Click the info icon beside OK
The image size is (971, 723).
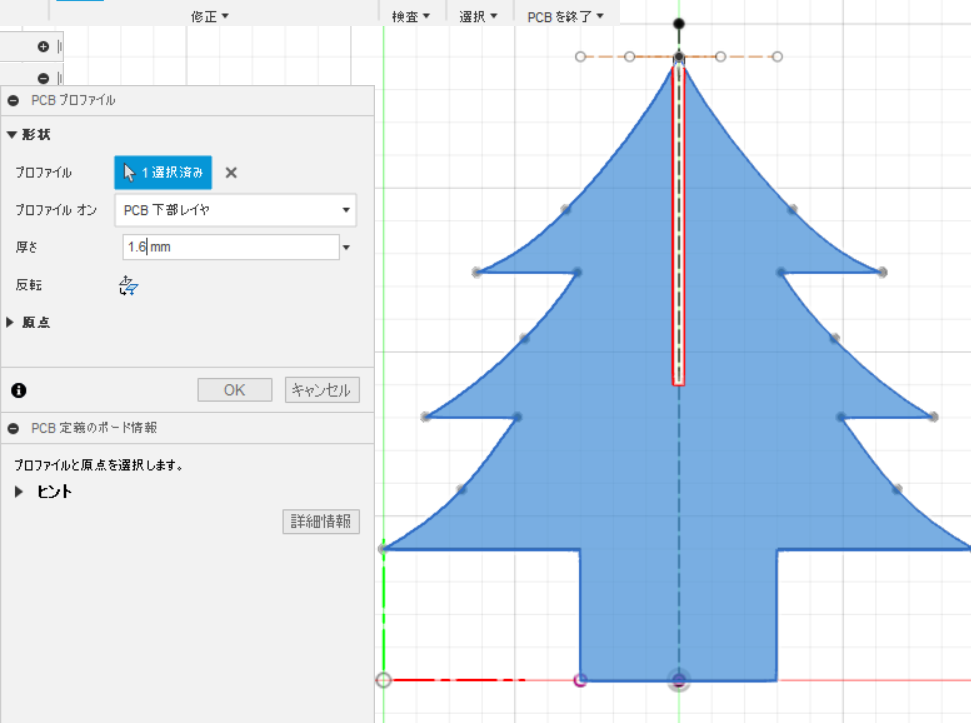coord(19,390)
